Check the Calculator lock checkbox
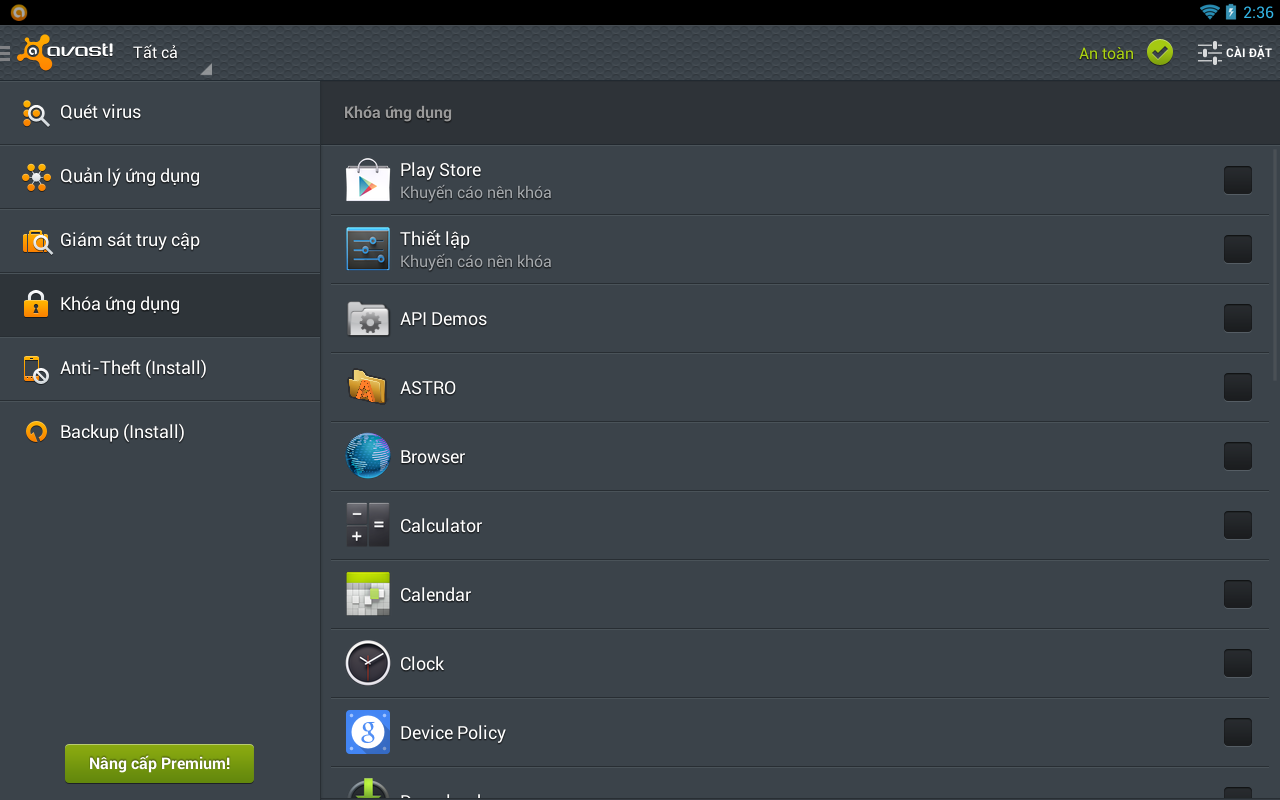 tap(1238, 525)
